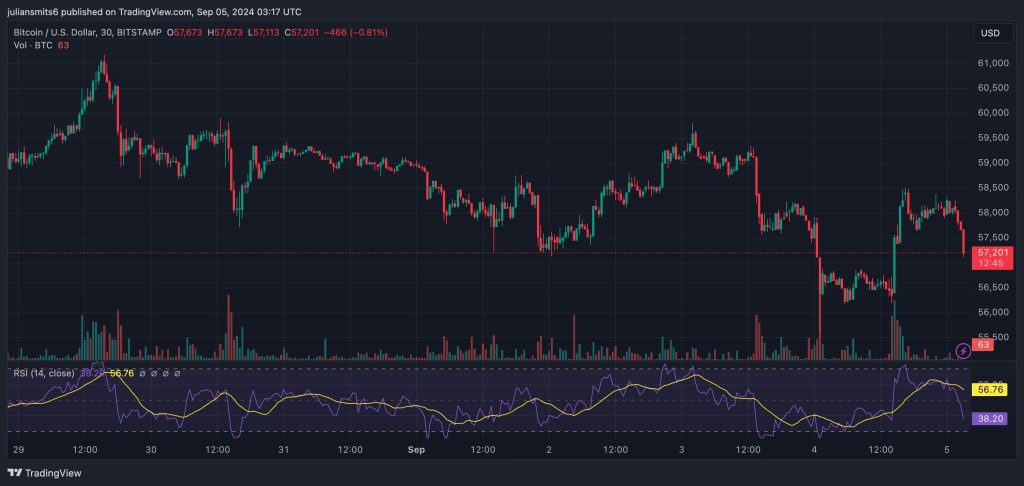Click the Sep date marker on time axis
Screen dimensions: 1024x486
(x=416, y=450)
